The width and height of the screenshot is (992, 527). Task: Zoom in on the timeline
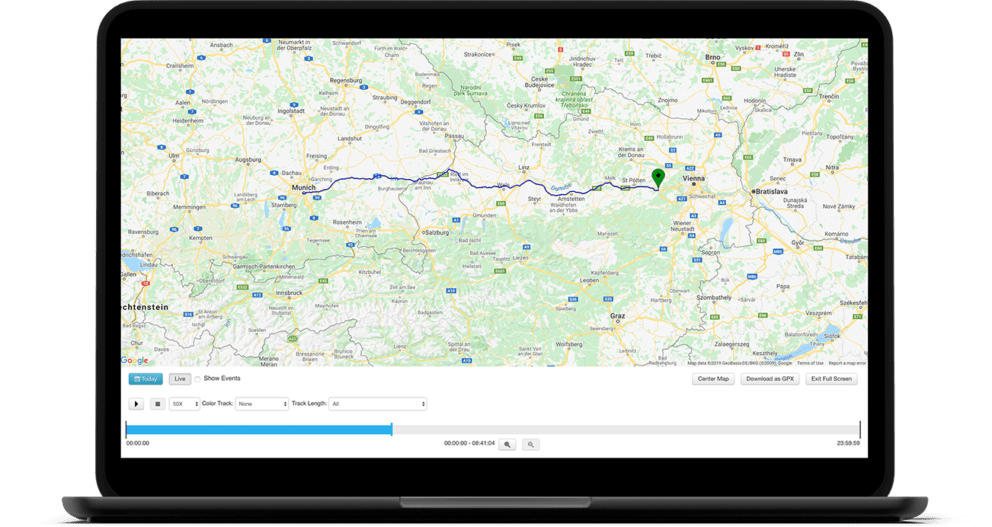pyautogui.click(x=507, y=445)
